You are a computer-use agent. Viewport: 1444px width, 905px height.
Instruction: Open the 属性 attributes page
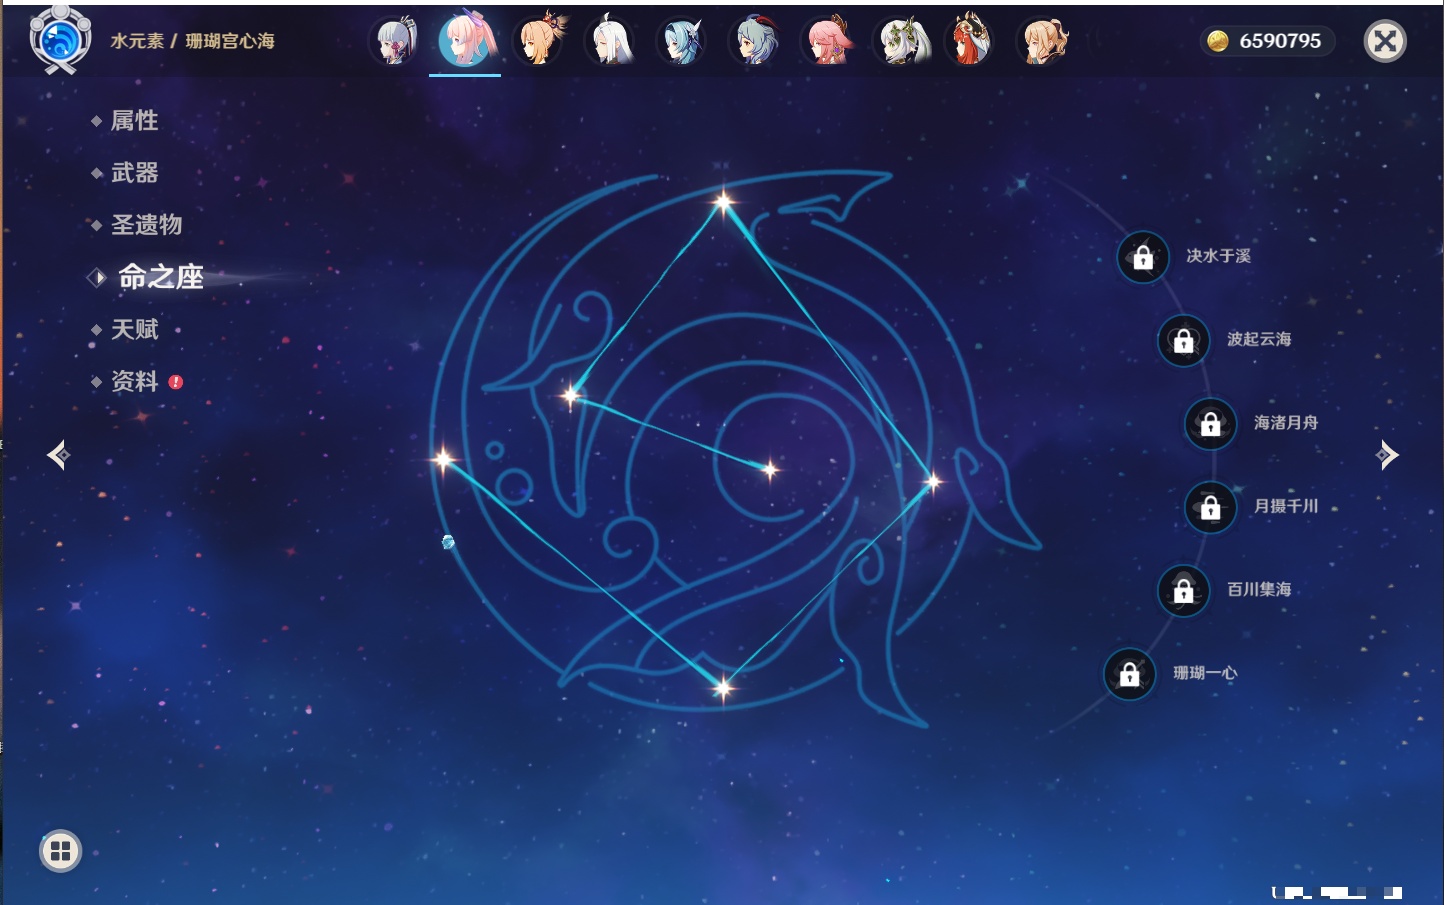tap(134, 121)
